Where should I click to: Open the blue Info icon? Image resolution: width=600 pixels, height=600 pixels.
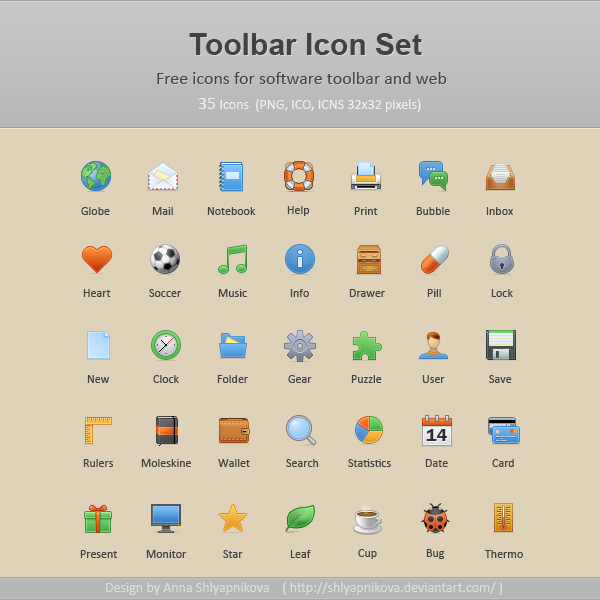coord(300,259)
